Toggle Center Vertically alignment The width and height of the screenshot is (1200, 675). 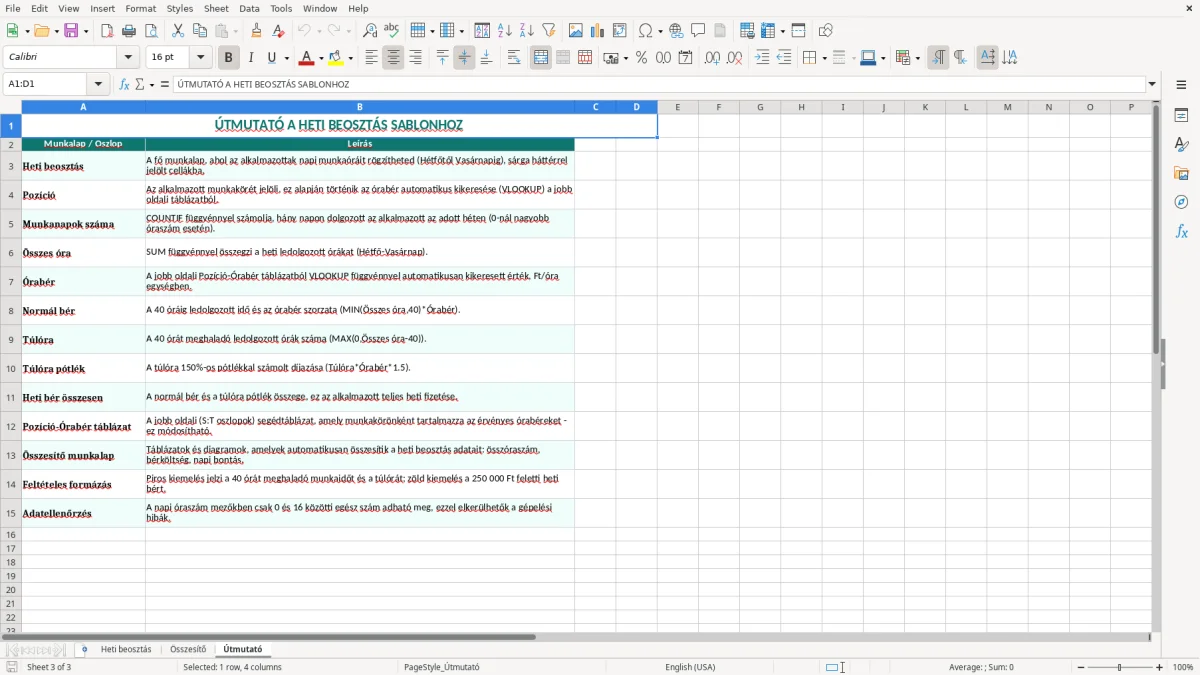[464, 58]
